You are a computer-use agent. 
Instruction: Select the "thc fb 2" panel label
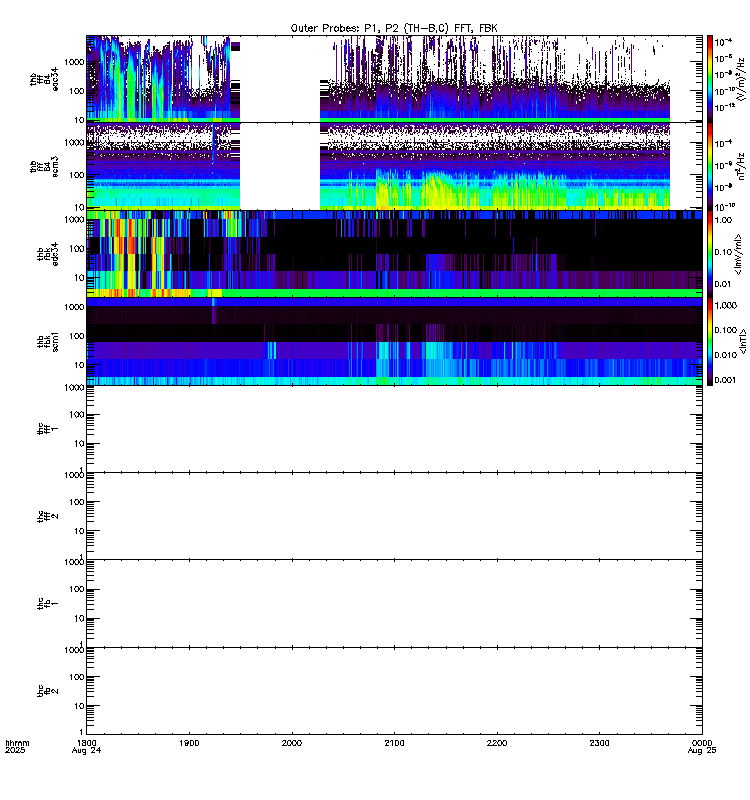click(48, 690)
